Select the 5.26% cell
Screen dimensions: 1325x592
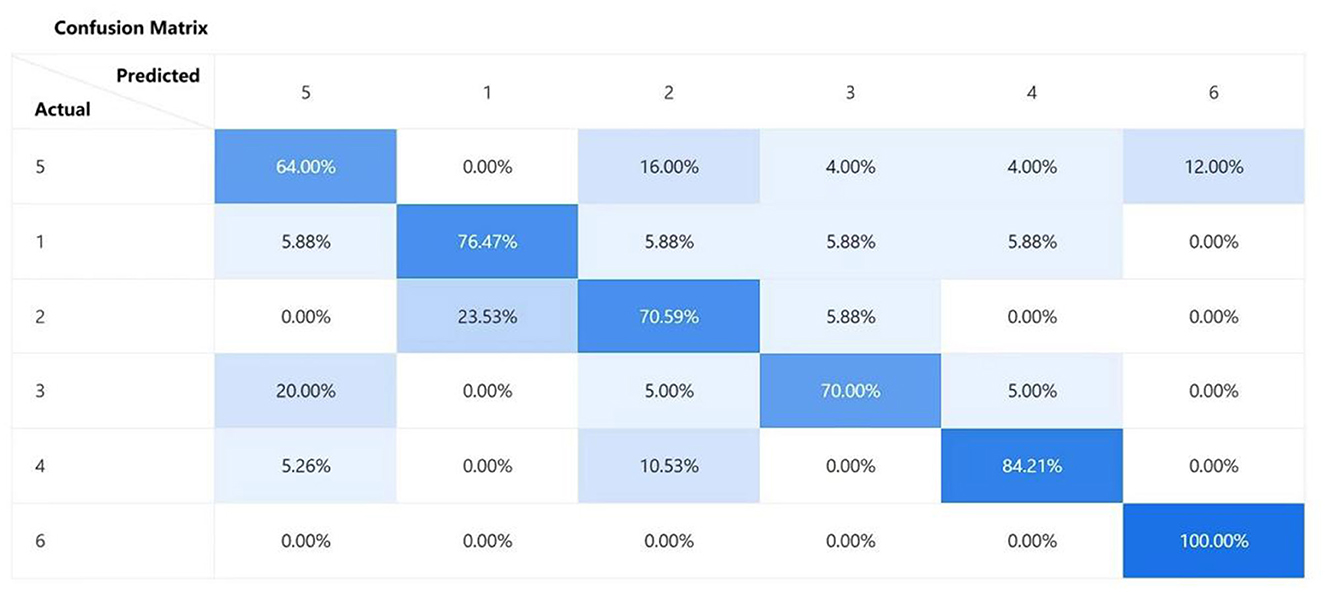(x=305, y=466)
